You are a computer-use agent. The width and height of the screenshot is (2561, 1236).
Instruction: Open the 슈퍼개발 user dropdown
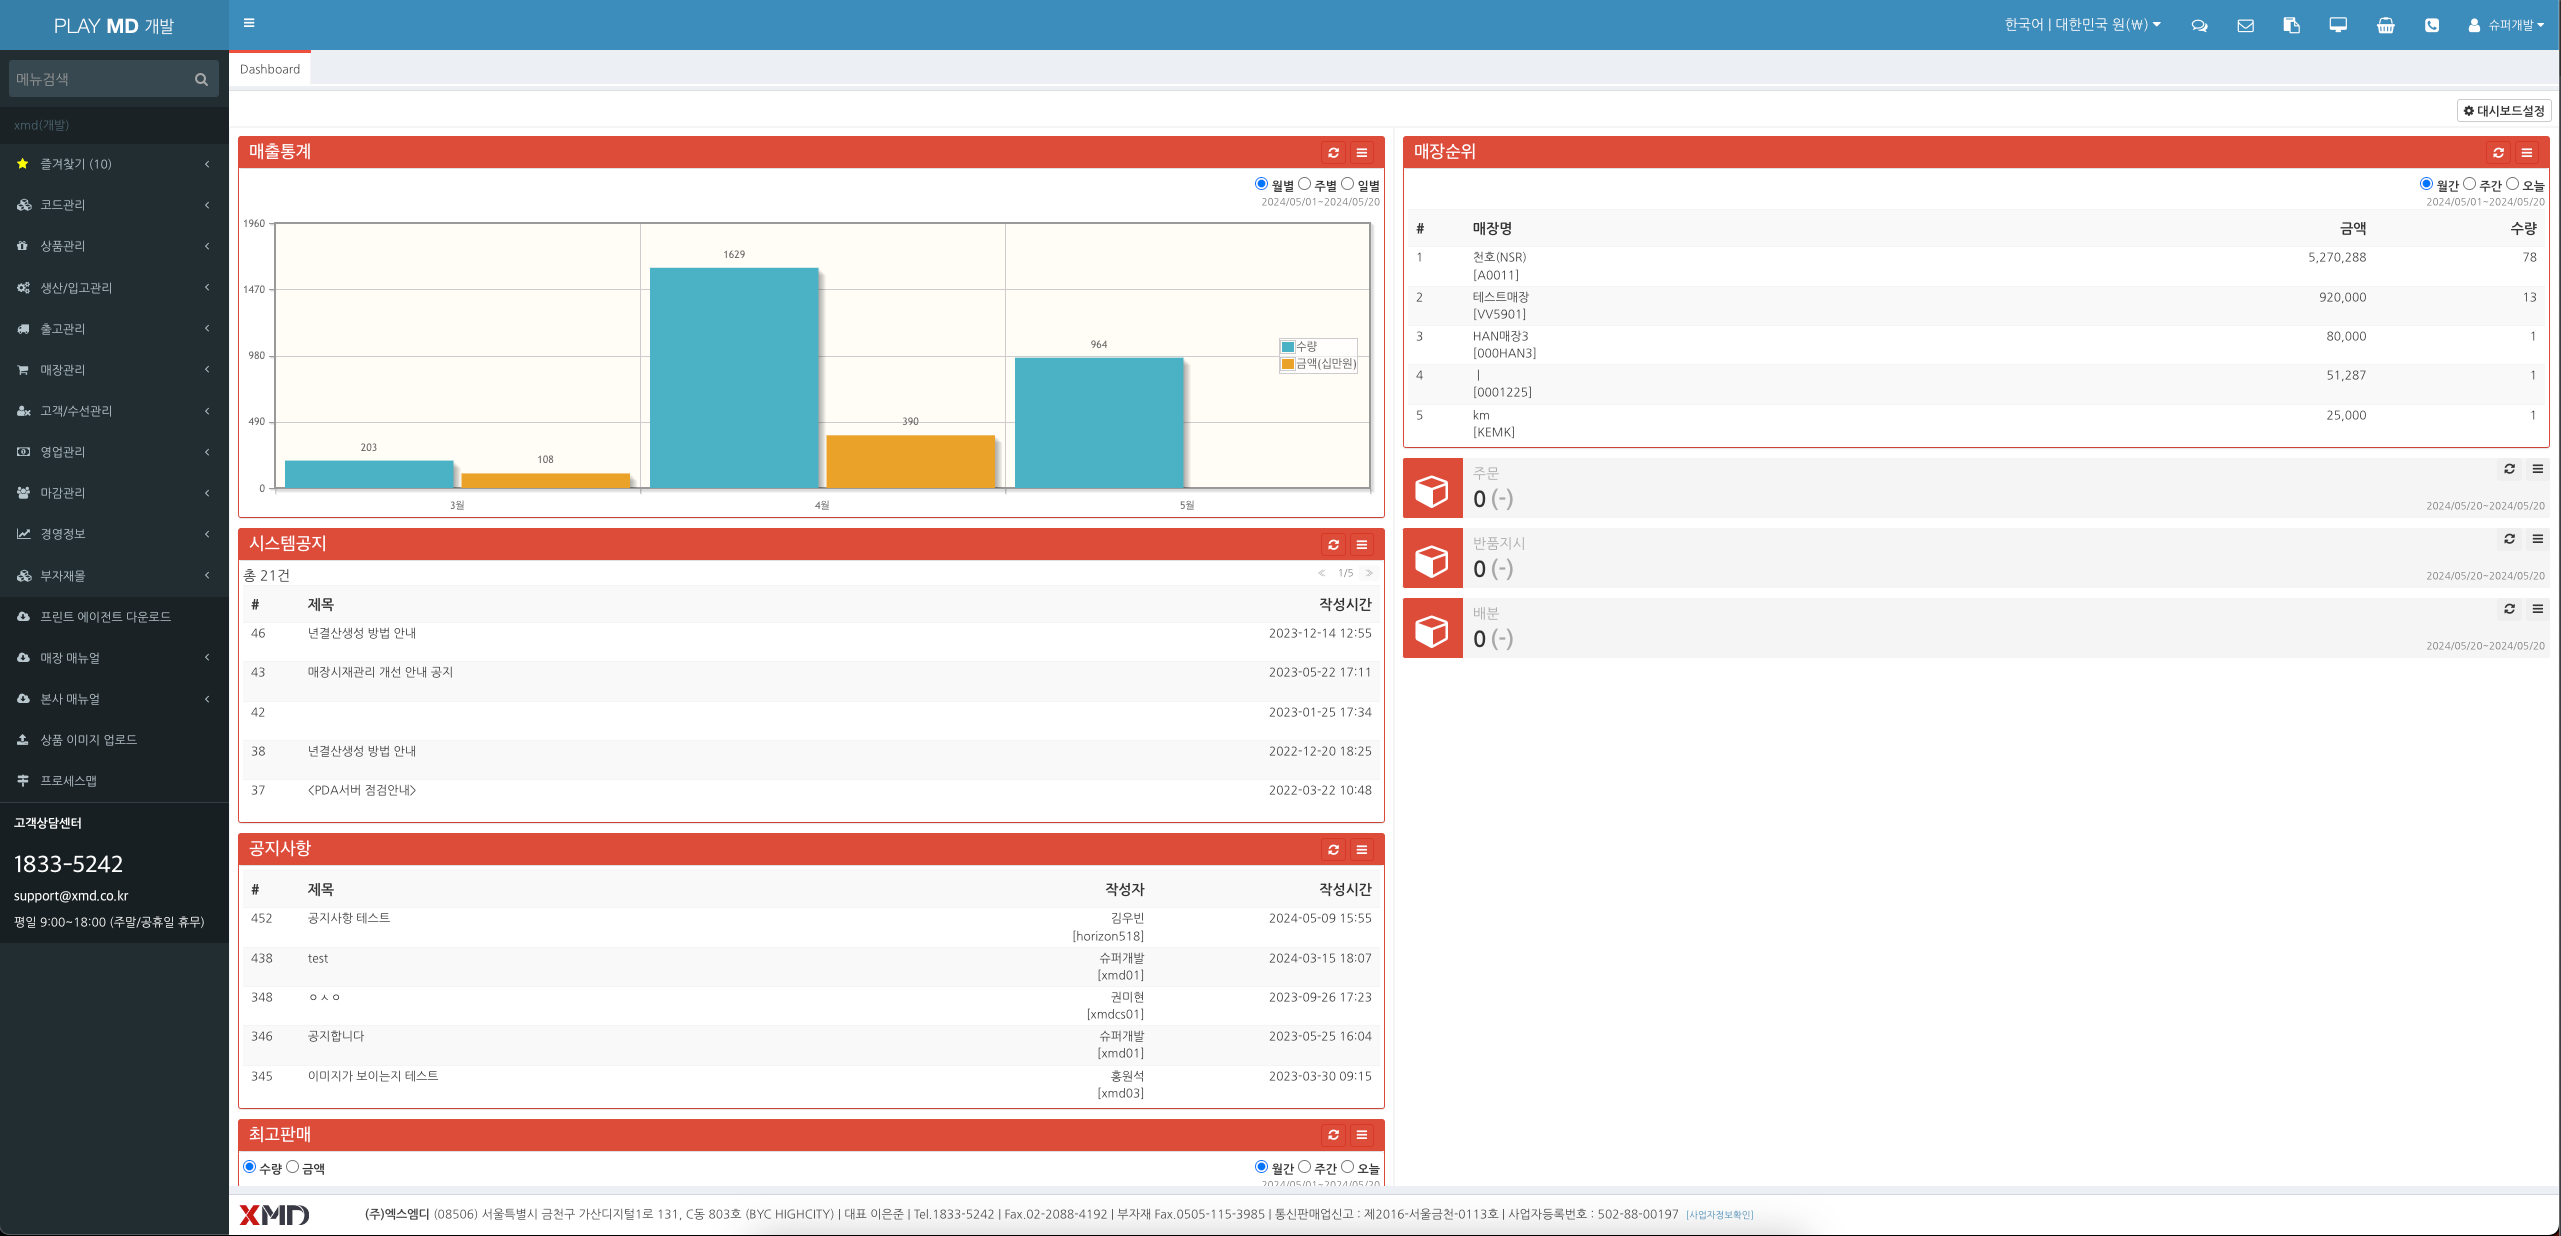point(2509,25)
